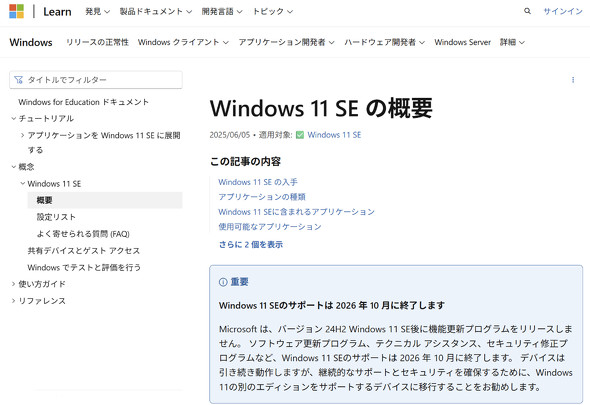
Task: Expand the 使い方ガイド section
Action: click(14, 284)
